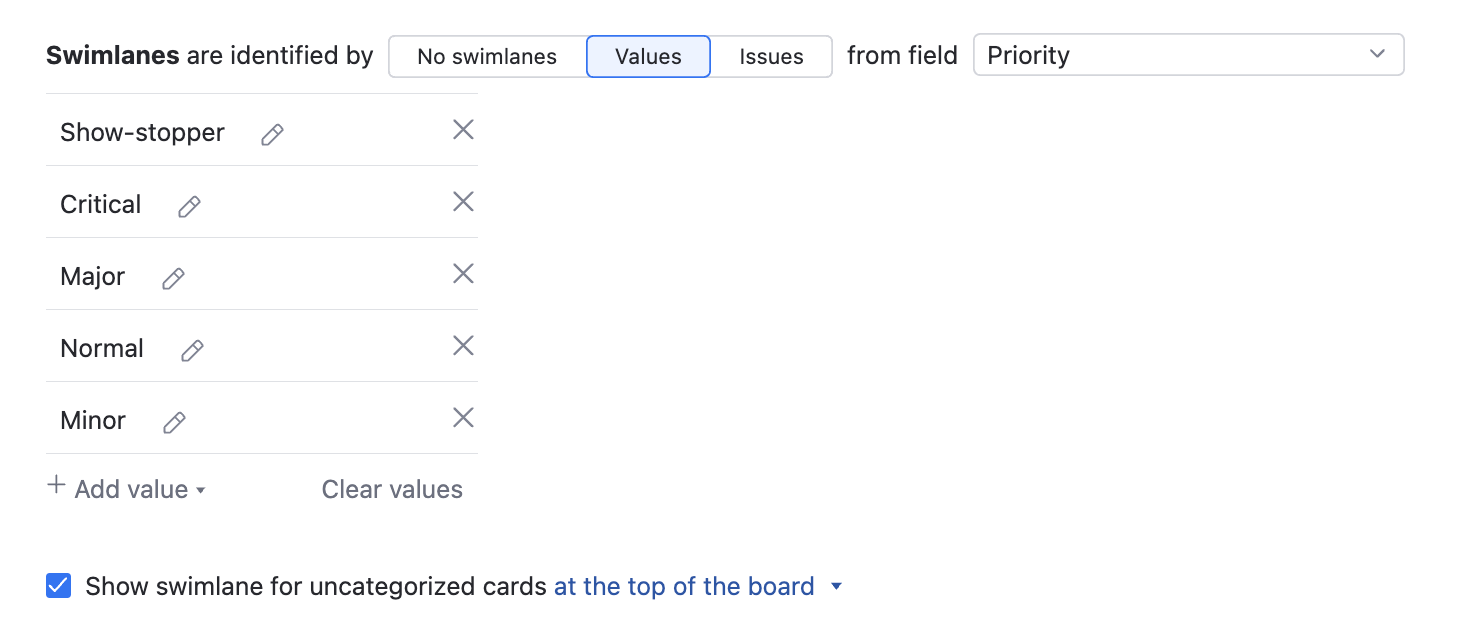Edit the Critical swimlane value
The height and width of the screenshot is (642, 1468).
(x=189, y=207)
